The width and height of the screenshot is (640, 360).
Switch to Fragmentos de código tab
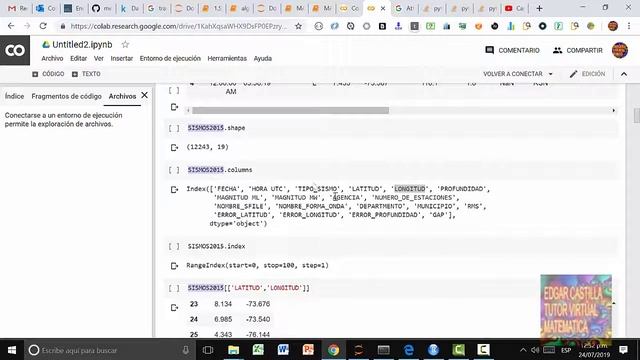click(x=67, y=96)
